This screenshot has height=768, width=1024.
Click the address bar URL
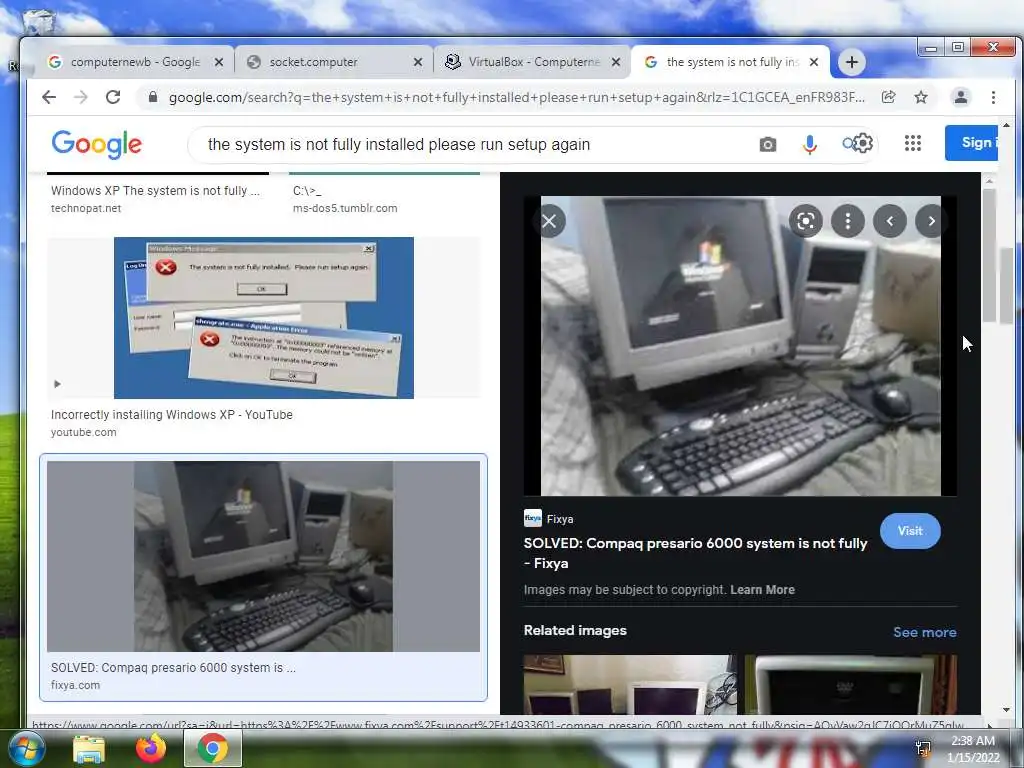[516, 97]
